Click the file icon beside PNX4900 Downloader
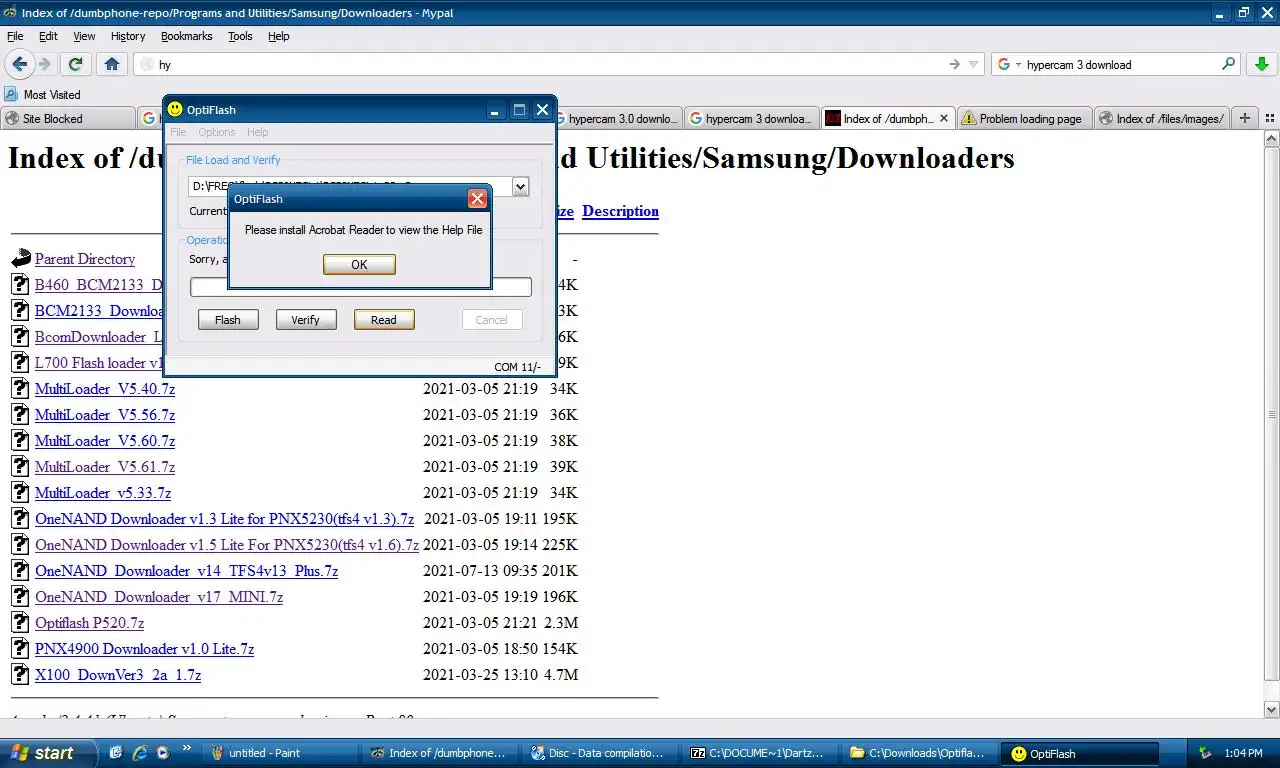The height and width of the screenshot is (768, 1280). tap(20, 648)
